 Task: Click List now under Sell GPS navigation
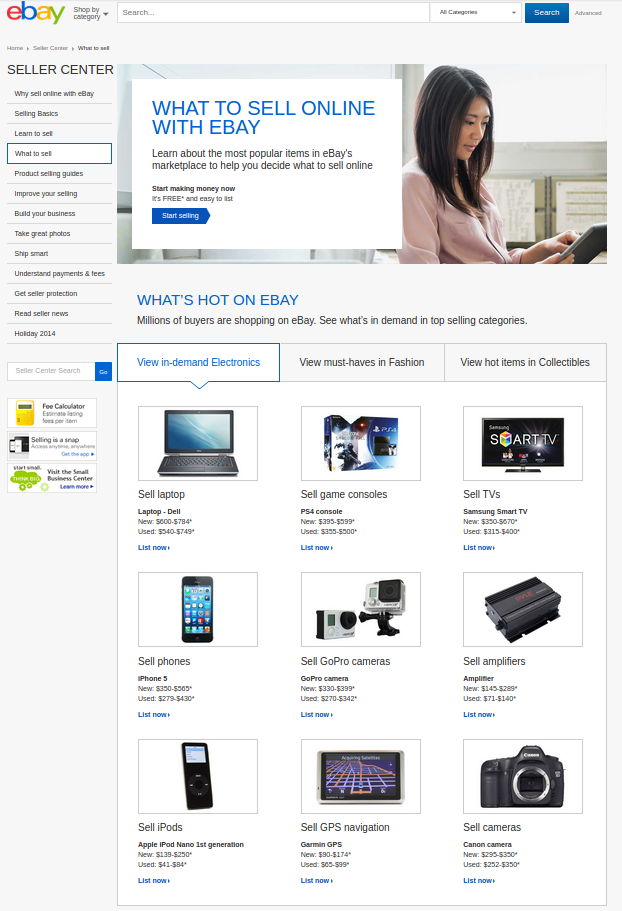point(317,881)
